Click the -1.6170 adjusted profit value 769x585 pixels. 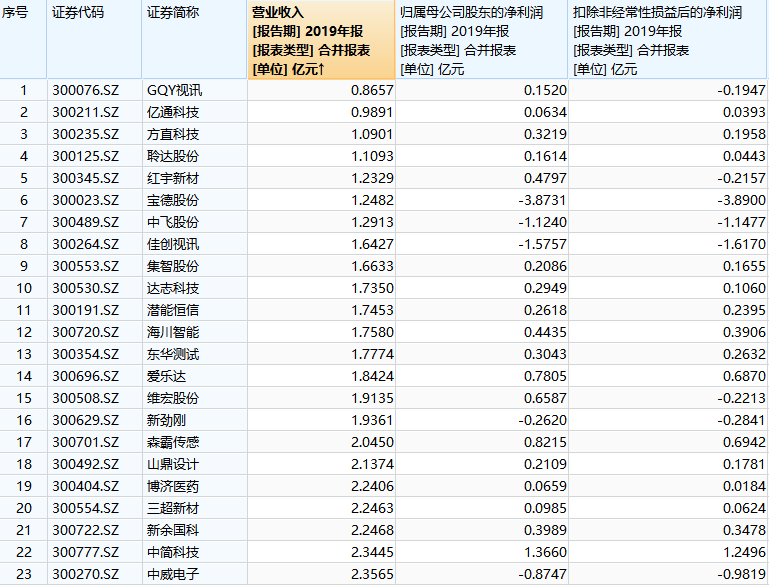coord(741,244)
